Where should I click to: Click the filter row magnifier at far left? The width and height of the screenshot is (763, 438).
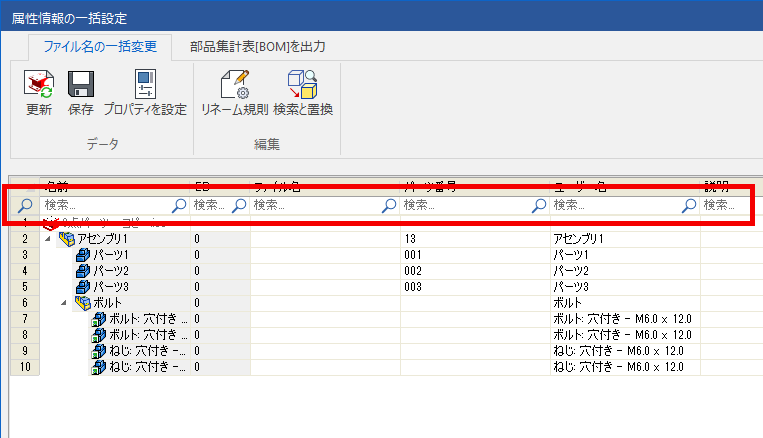coord(25,205)
